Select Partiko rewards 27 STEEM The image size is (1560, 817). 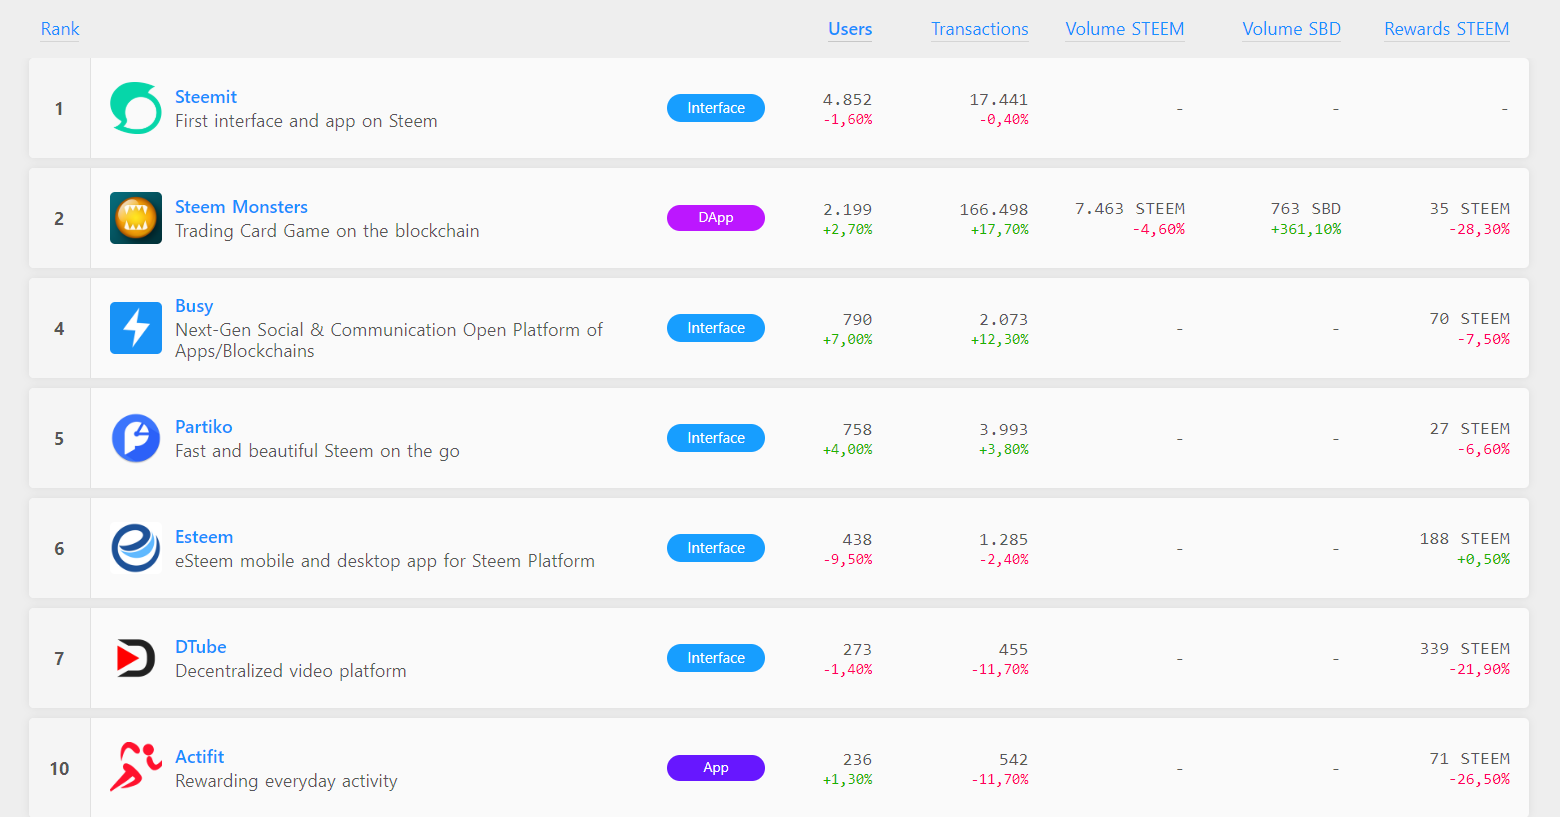click(1470, 429)
